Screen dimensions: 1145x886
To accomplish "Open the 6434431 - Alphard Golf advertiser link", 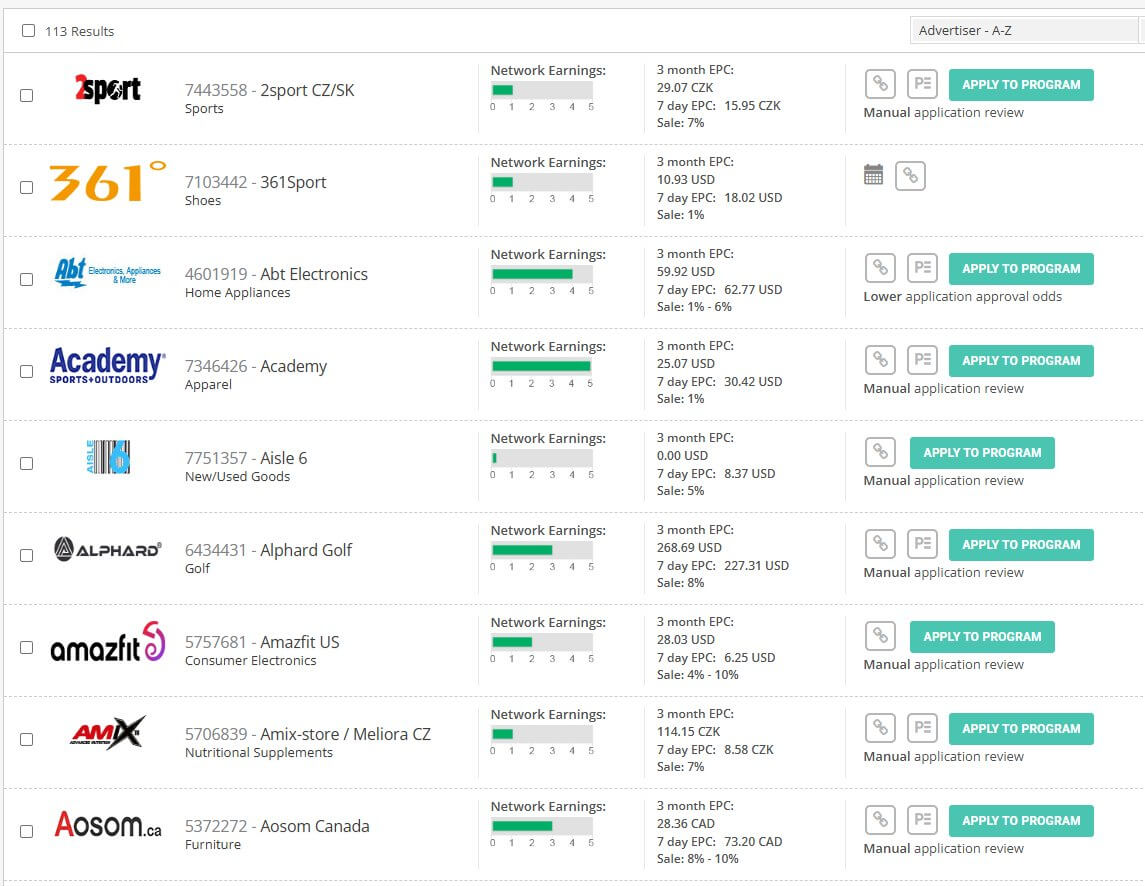I will pyautogui.click(x=268, y=550).
